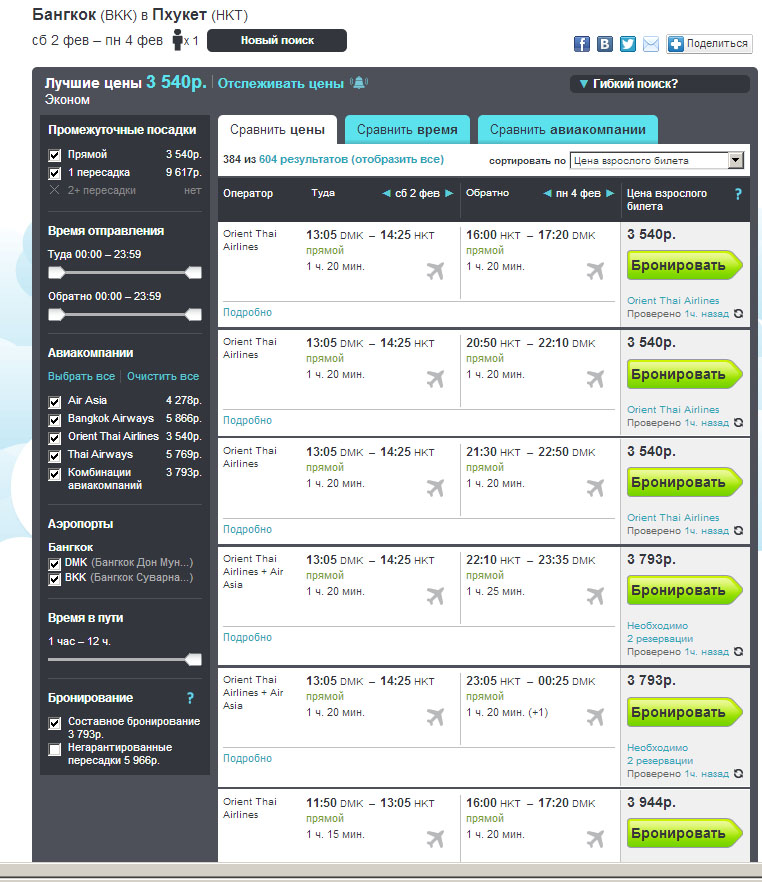Open help icon next to Бронирование
This screenshot has height=882, width=762.
pos(190,698)
